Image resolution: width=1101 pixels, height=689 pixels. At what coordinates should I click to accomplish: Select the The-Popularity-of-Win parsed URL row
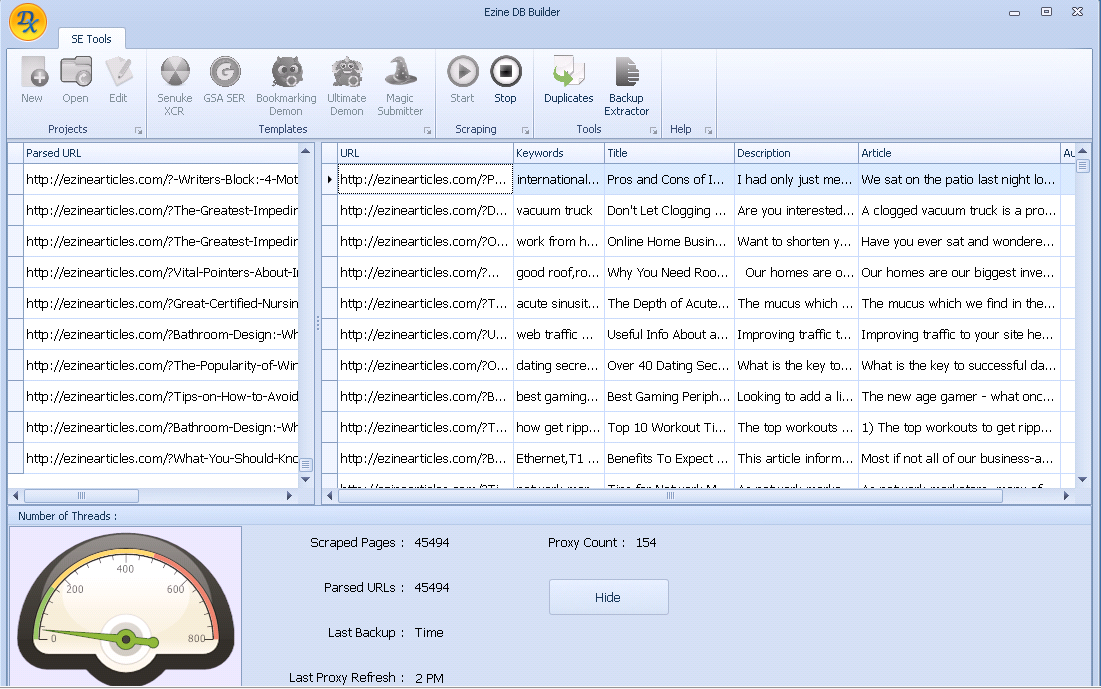pyautogui.click(x=161, y=365)
